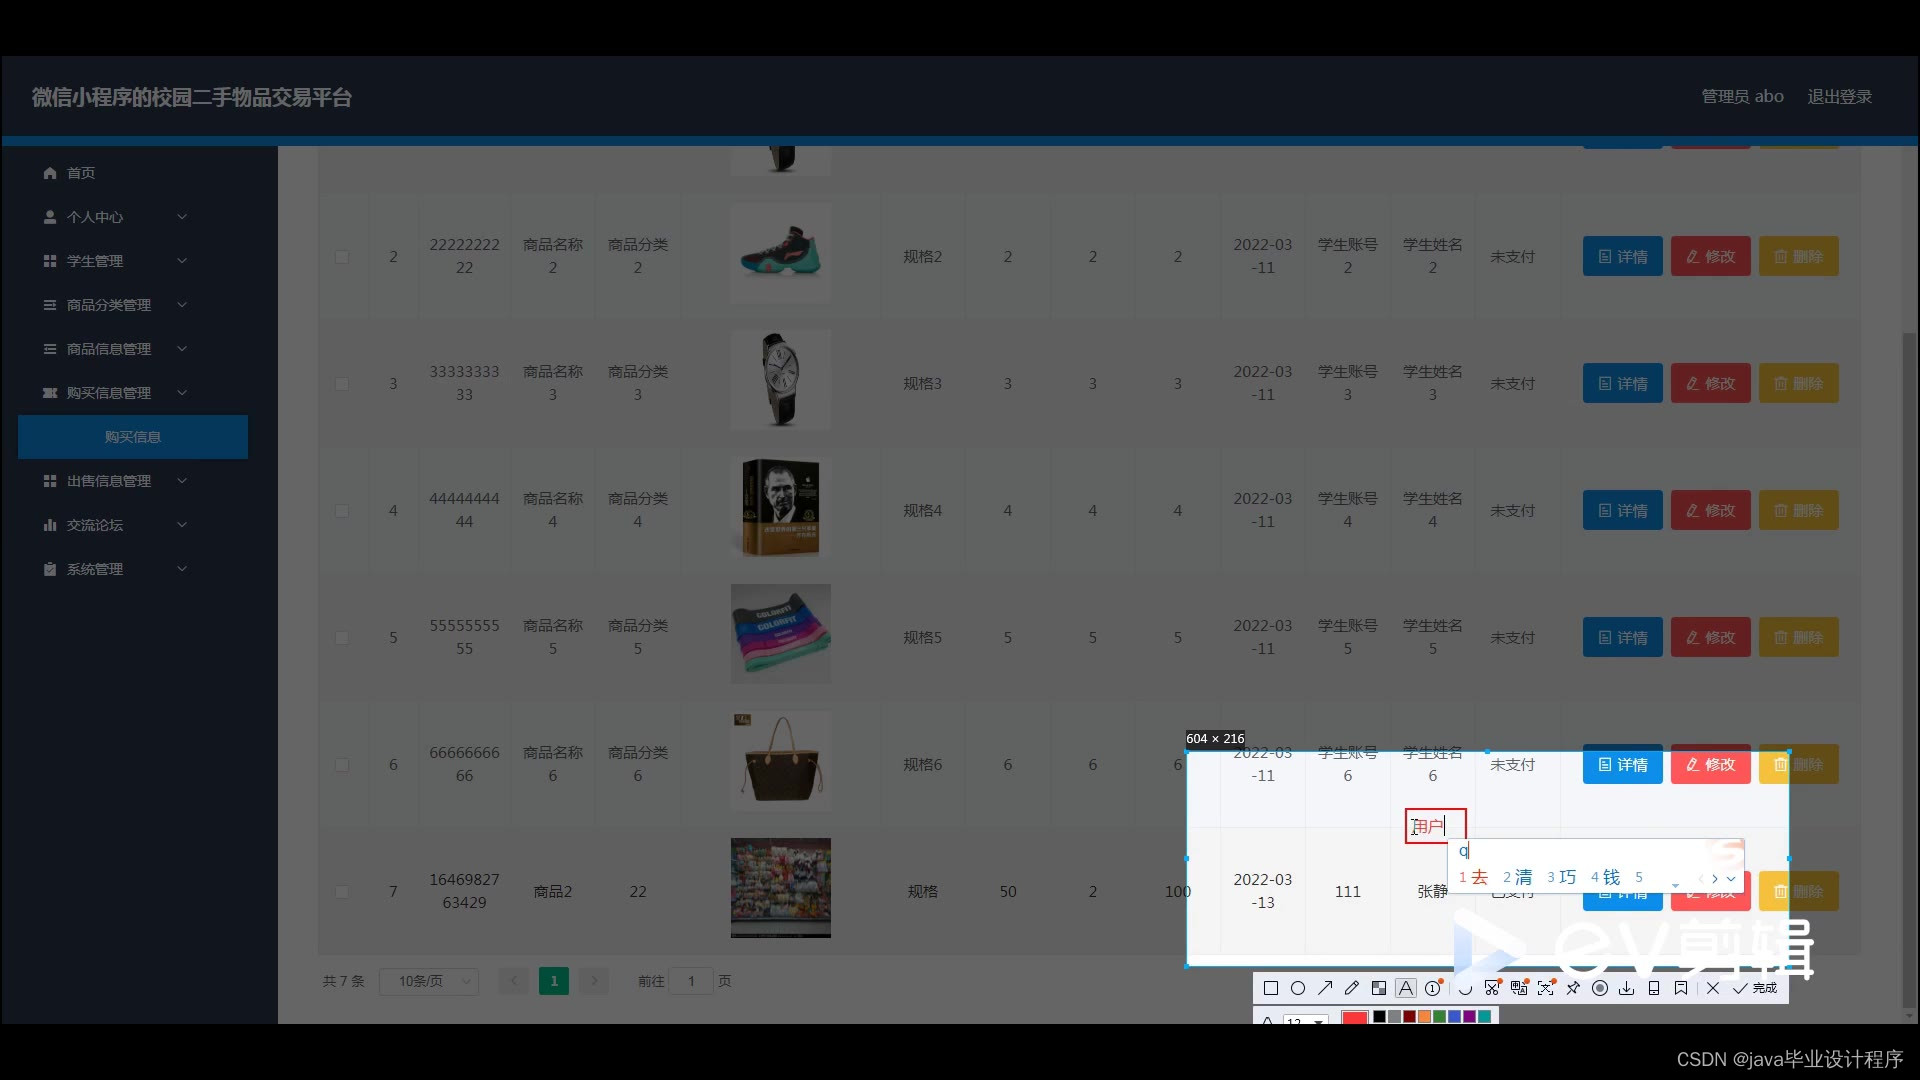Screen dimensions: 1920x1080
Task: Open the 10条/页 page size dropdown
Action: point(429,981)
